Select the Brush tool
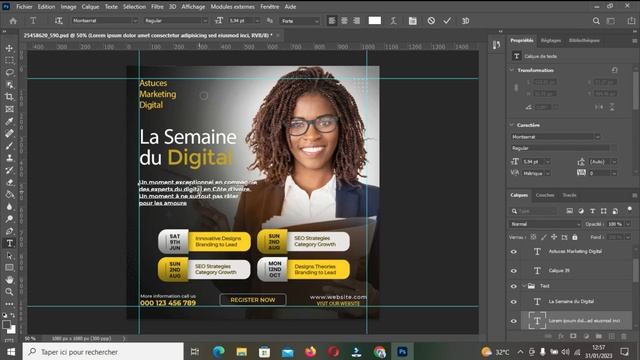Image resolution: width=640 pixels, height=360 pixels. (9, 146)
